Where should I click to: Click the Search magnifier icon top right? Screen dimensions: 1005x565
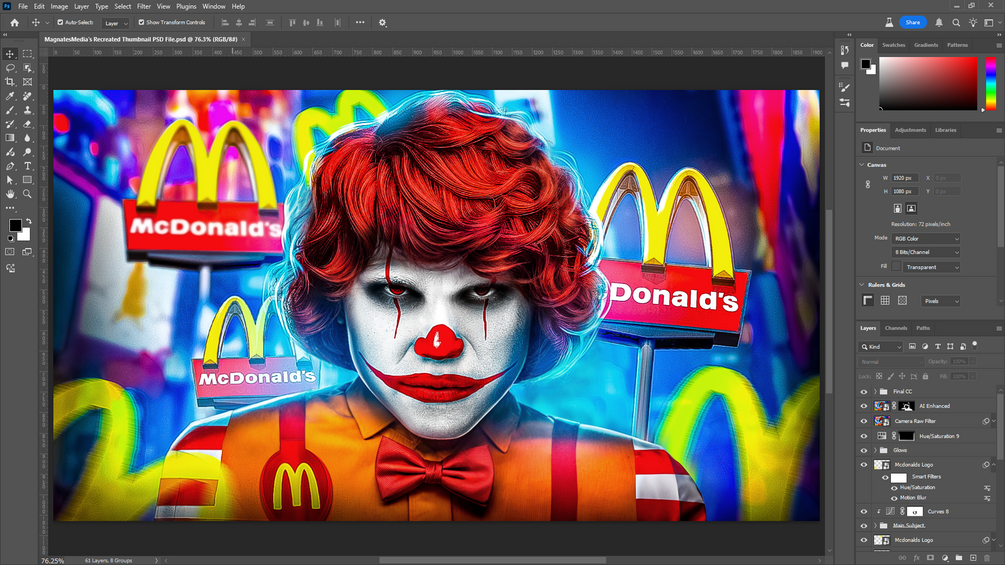tap(956, 22)
